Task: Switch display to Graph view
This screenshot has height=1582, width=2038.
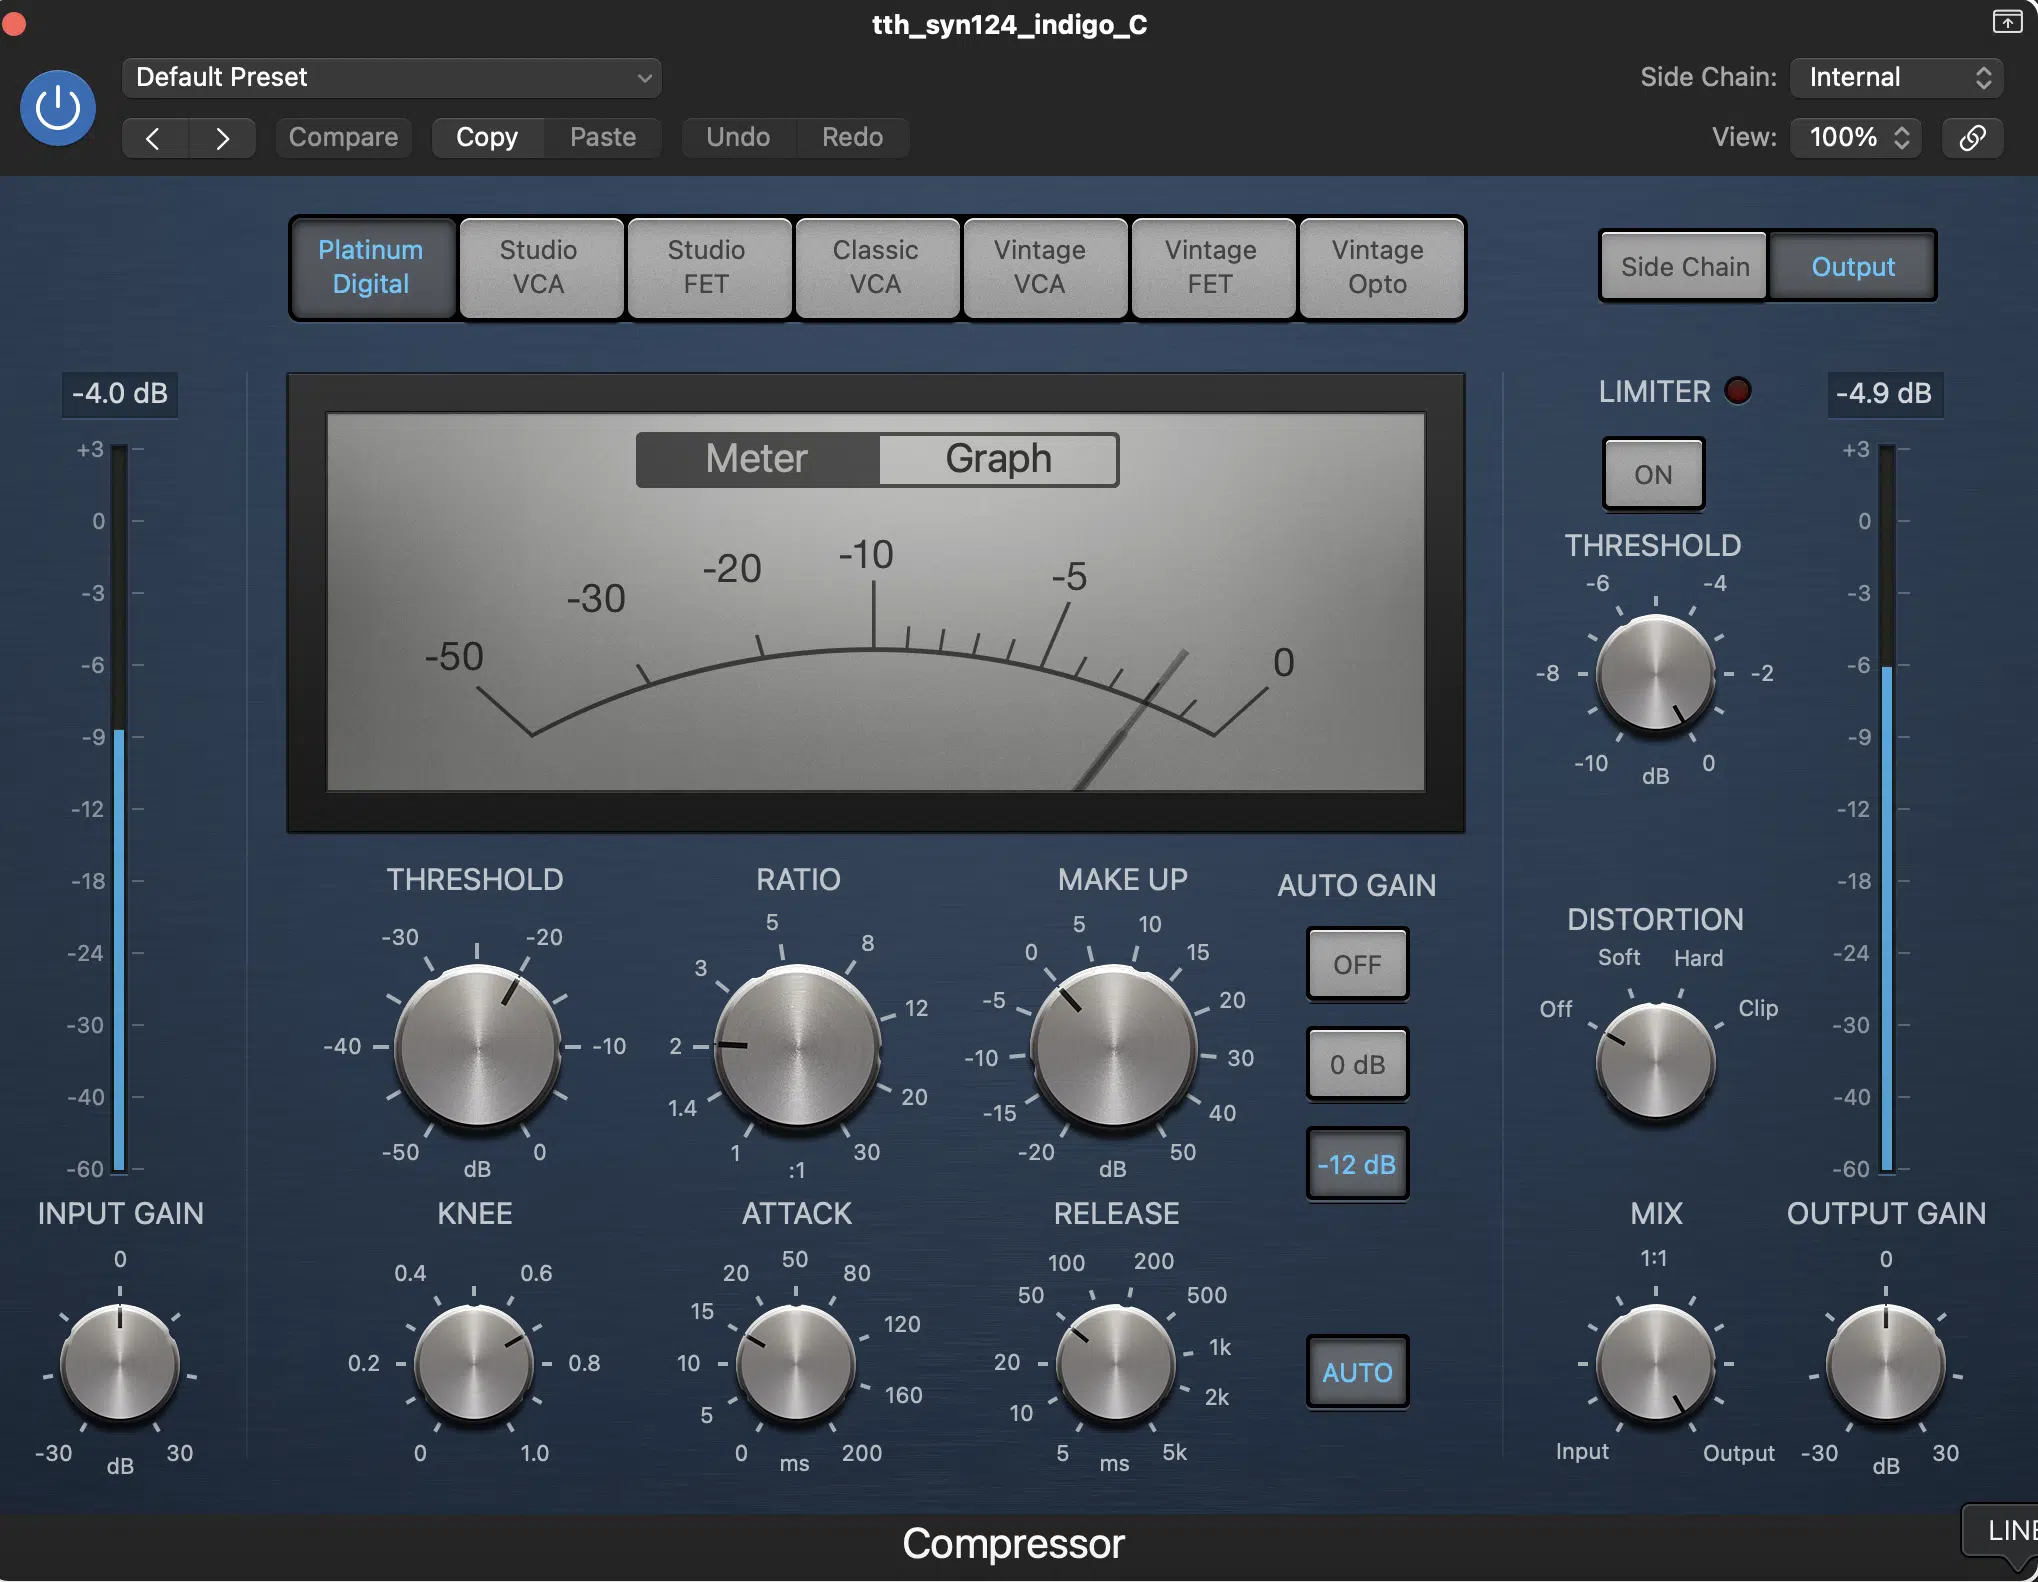Action: pos(998,459)
